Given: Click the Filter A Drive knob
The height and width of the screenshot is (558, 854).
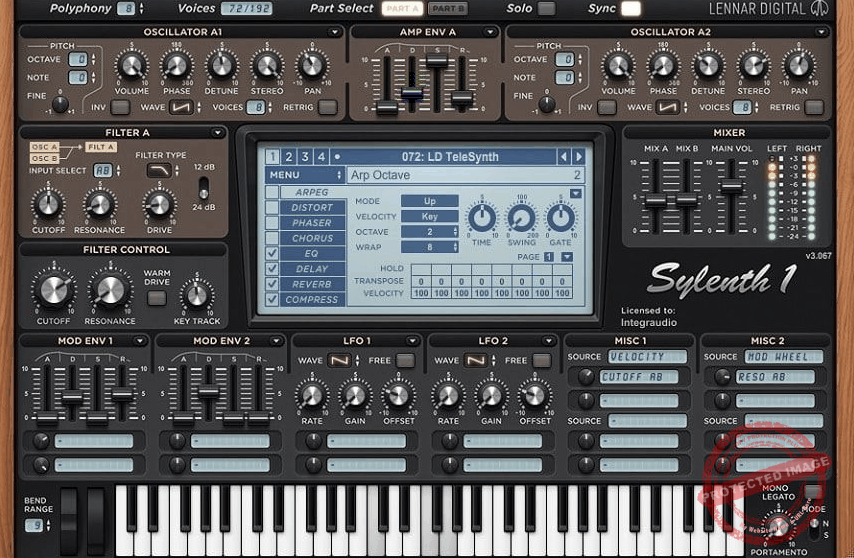Looking at the screenshot, I should pyautogui.click(x=160, y=205).
